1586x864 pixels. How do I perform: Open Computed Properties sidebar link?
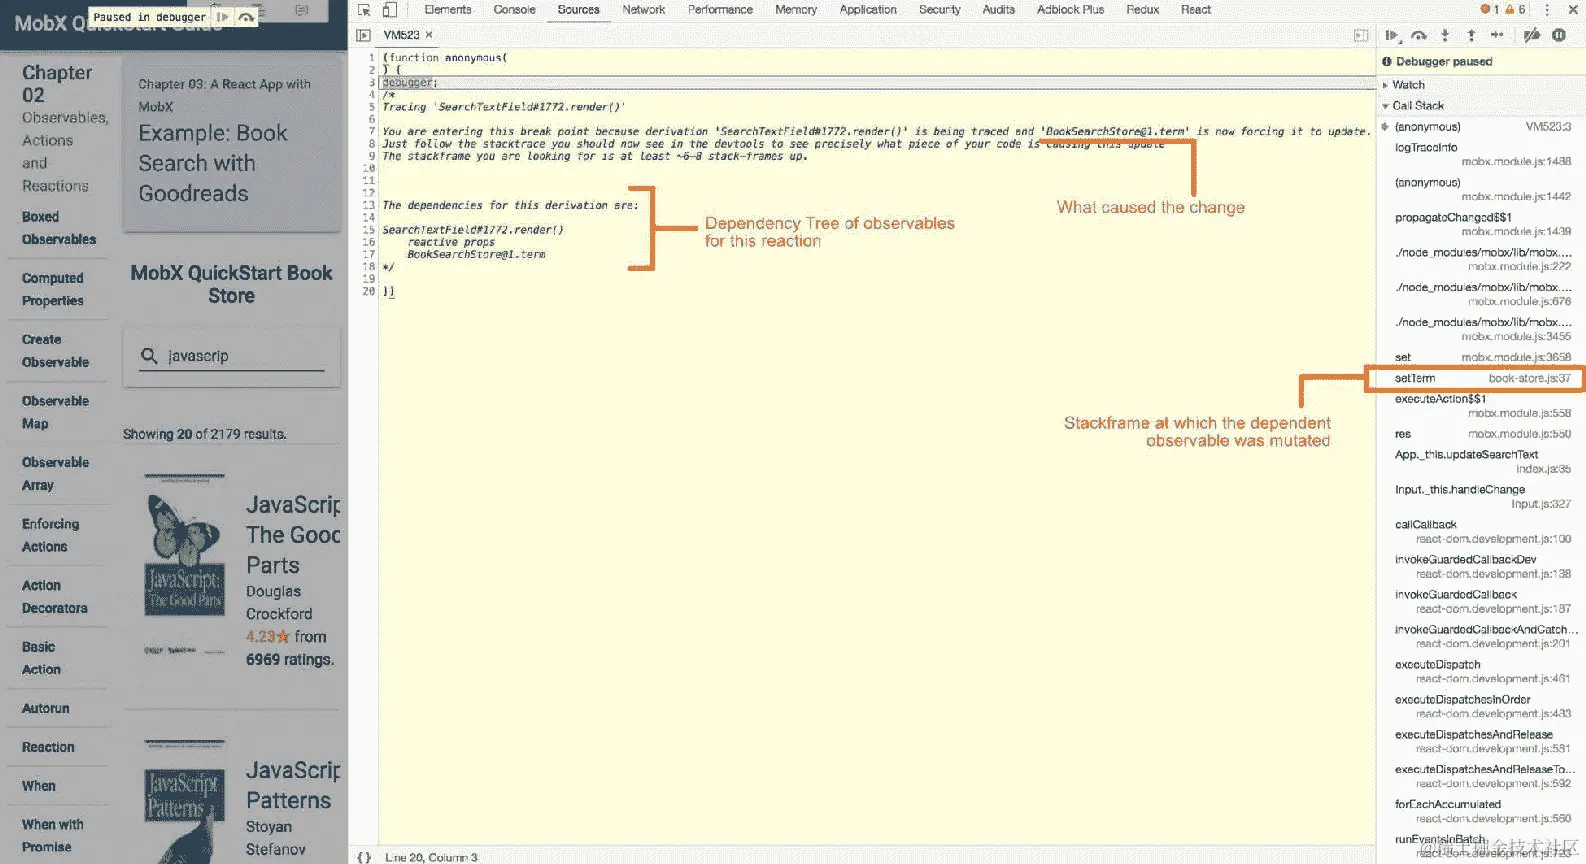pyautogui.click(x=53, y=289)
